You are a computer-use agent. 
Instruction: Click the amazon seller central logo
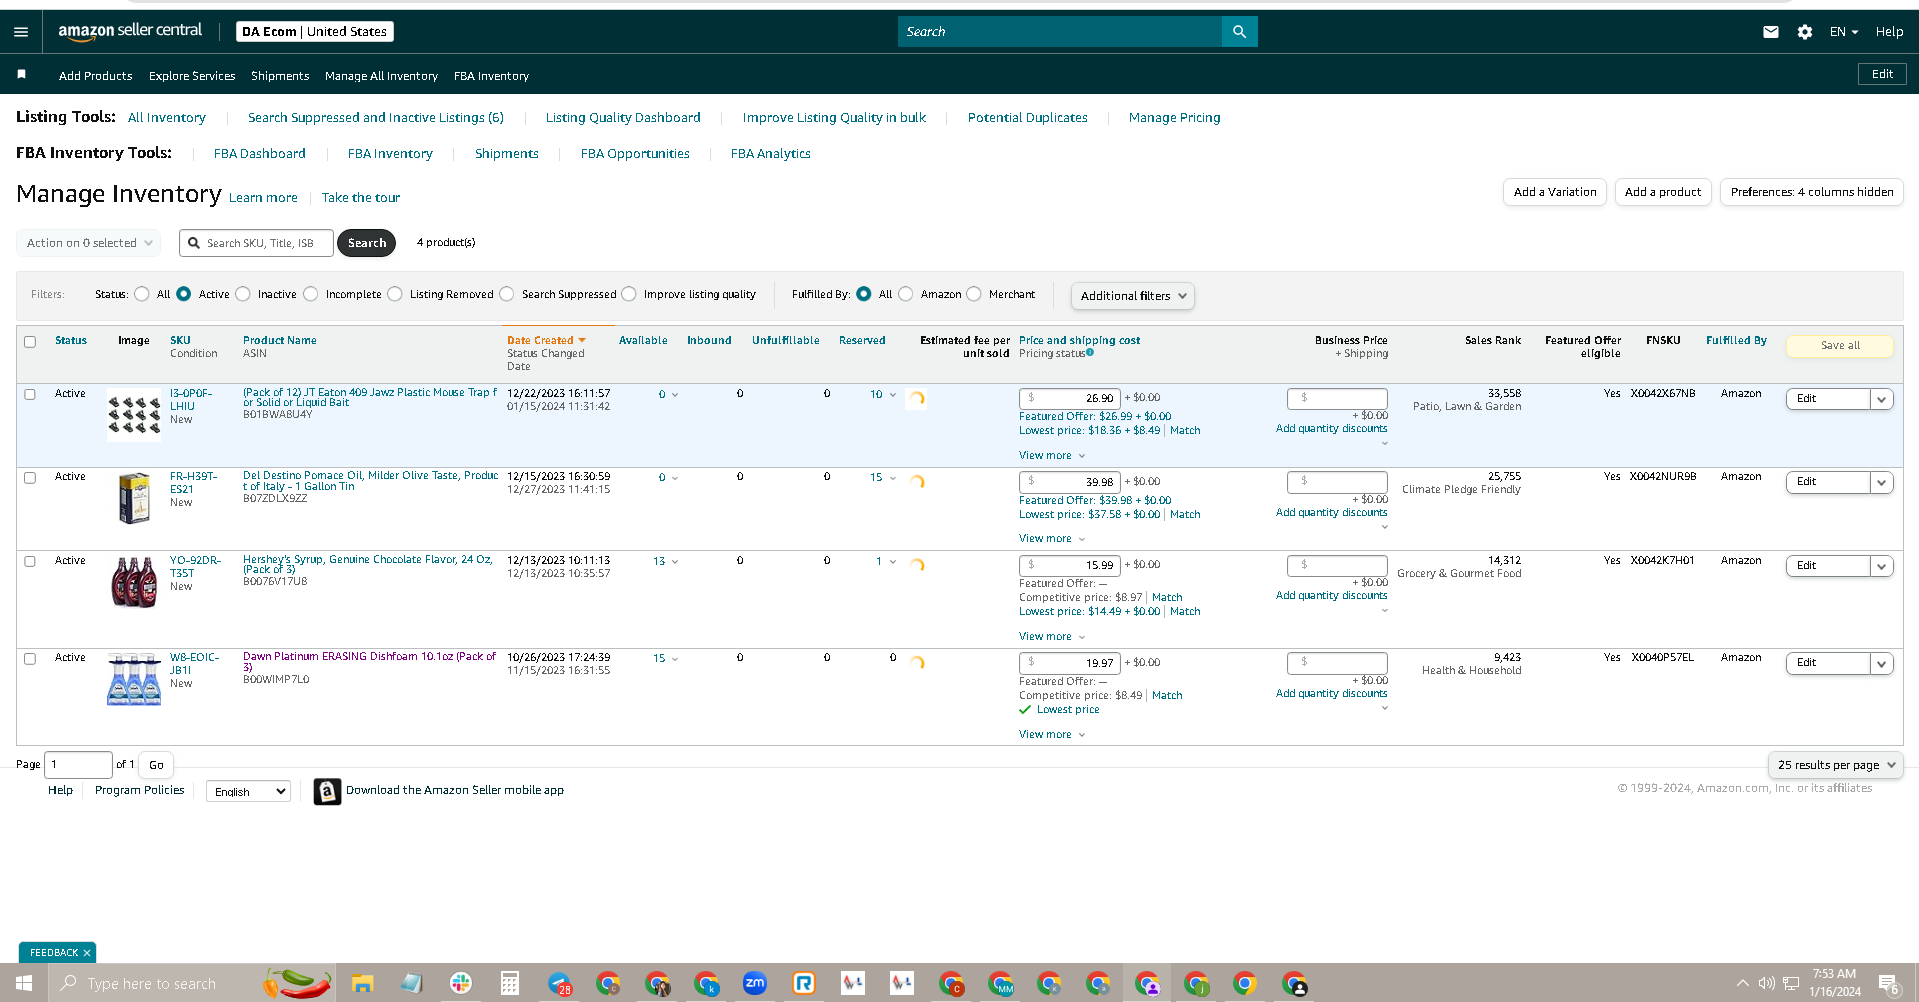click(130, 31)
